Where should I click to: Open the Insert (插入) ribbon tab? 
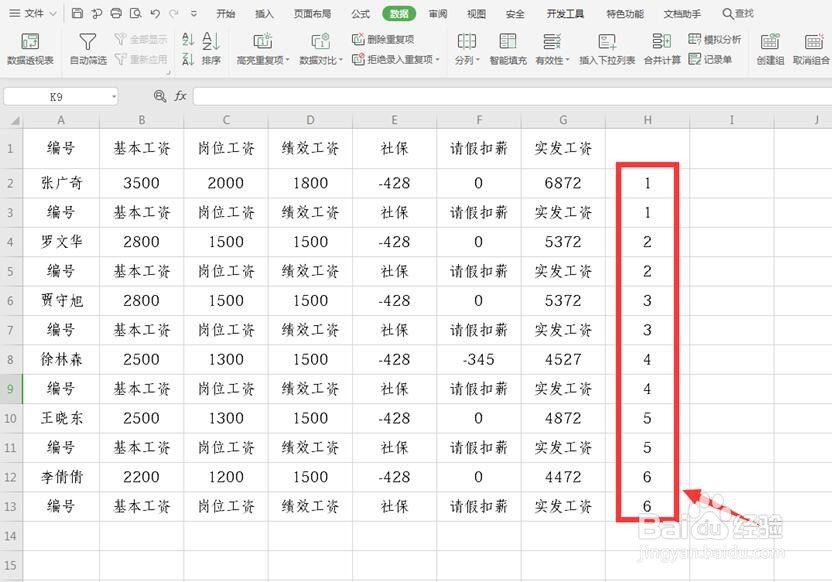pyautogui.click(x=264, y=14)
